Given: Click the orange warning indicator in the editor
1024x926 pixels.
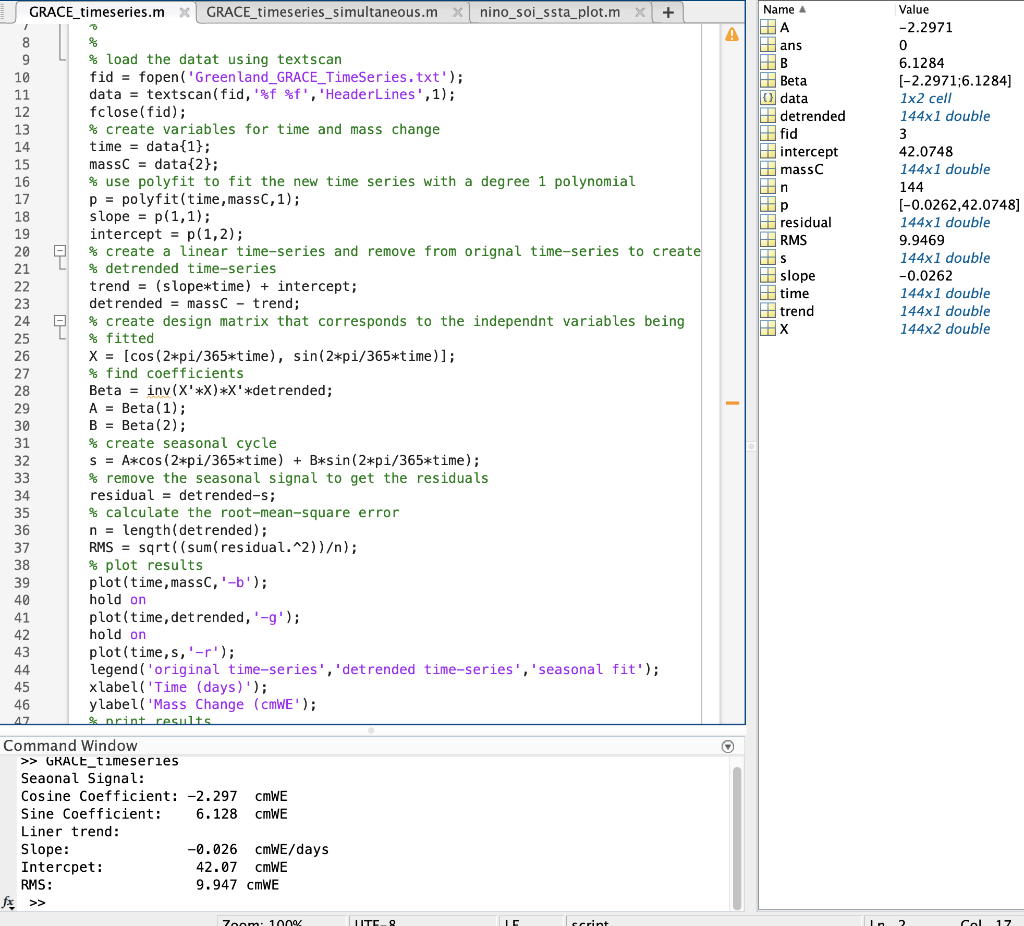Looking at the screenshot, I should coord(731,34).
